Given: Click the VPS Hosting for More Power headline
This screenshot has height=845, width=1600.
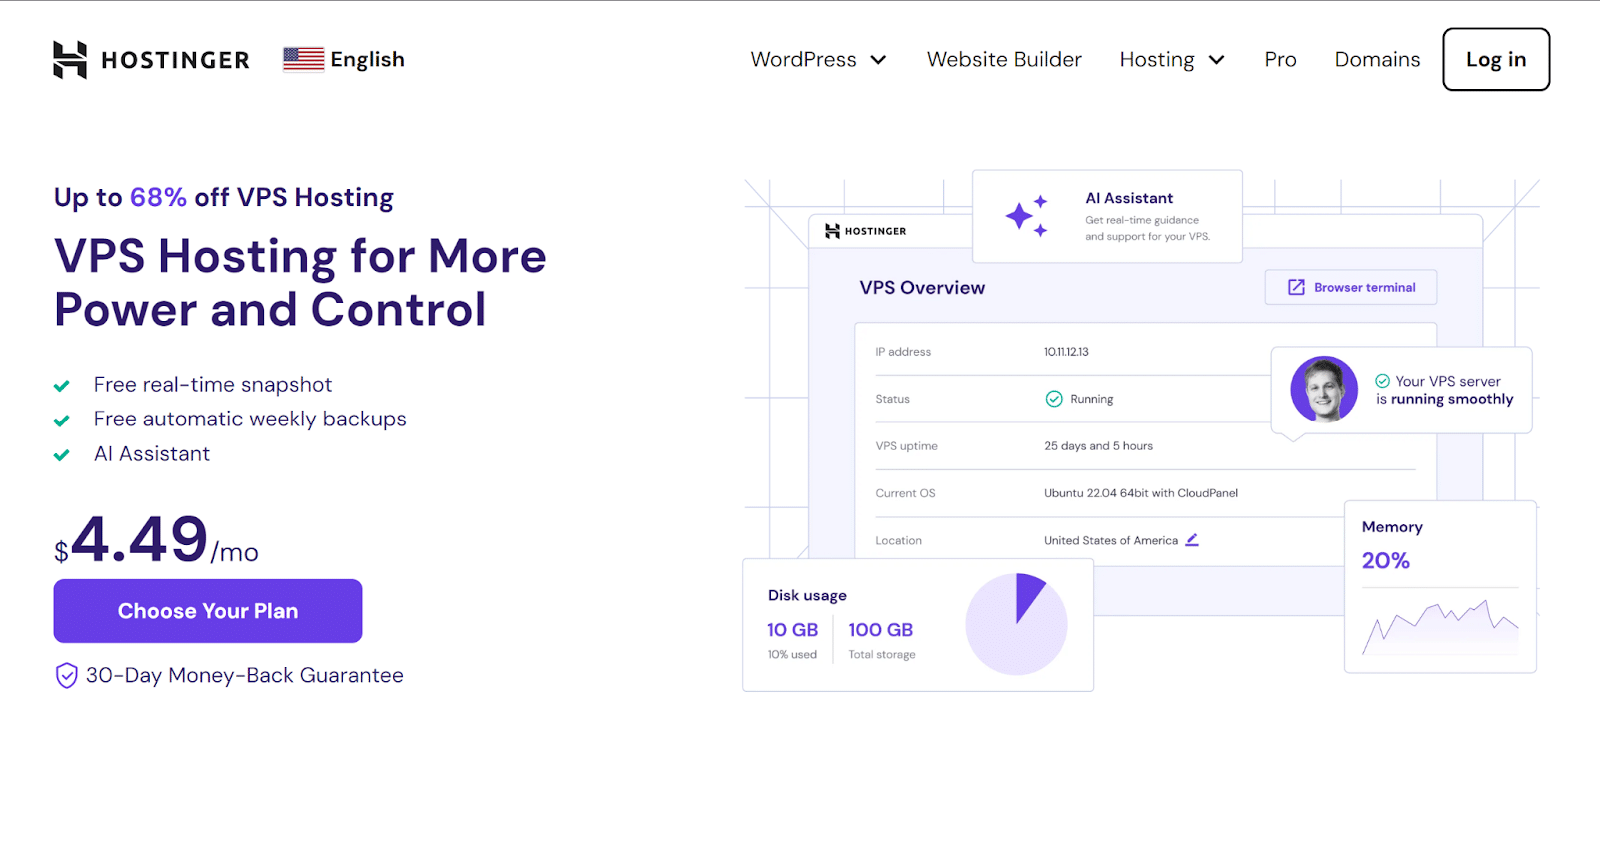Looking at the screenshot, I should pos(300,283).
